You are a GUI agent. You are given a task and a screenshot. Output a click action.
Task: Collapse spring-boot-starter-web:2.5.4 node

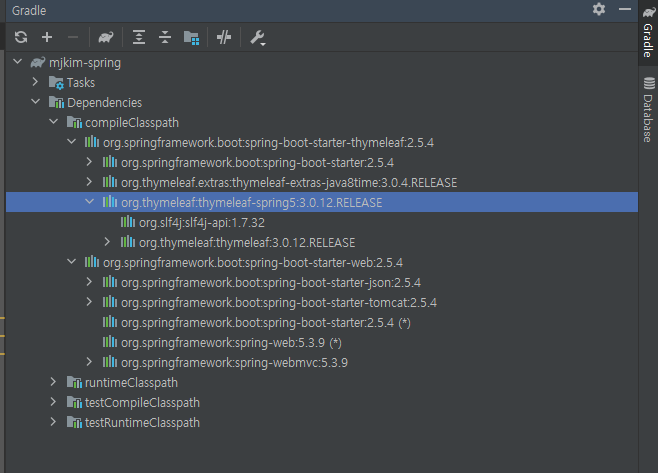tap(72, 261)
